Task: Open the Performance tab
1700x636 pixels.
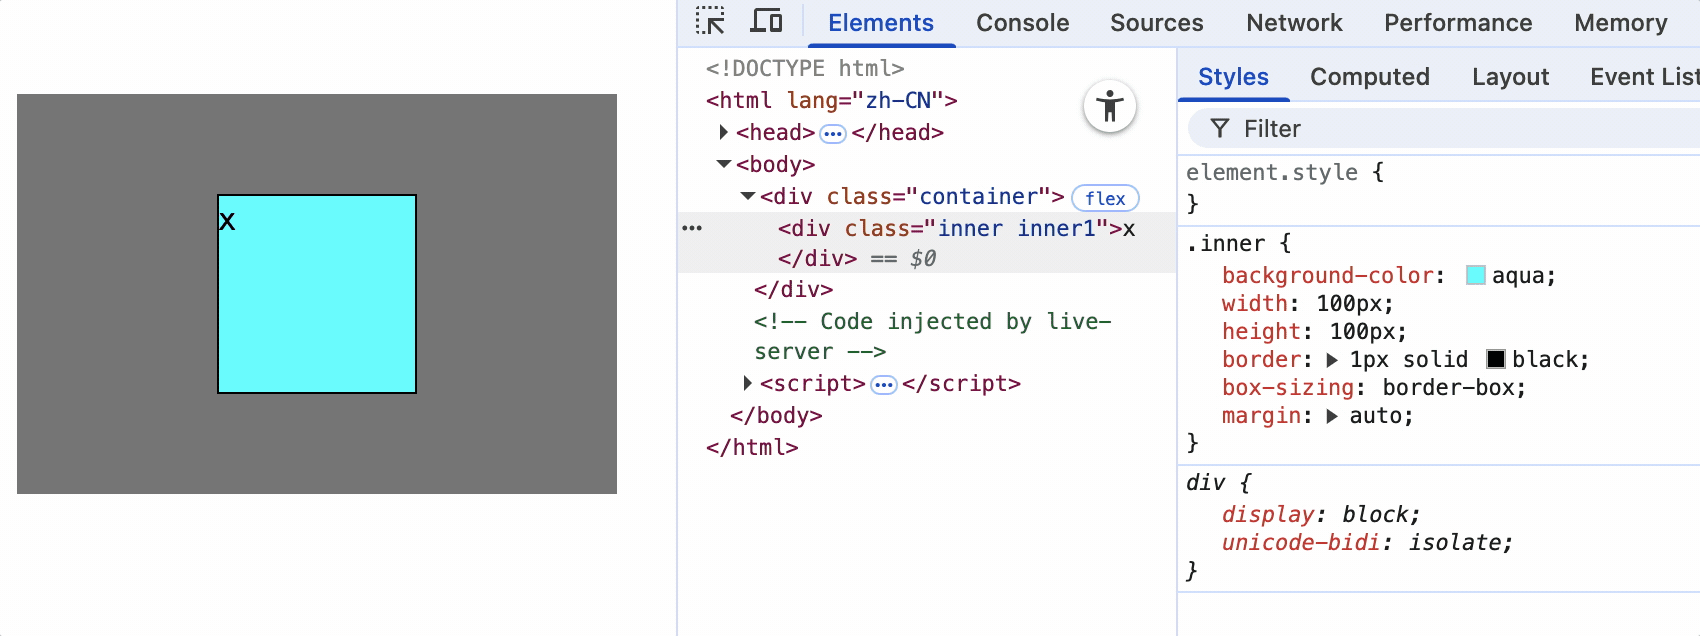Action: (1458, 23)
